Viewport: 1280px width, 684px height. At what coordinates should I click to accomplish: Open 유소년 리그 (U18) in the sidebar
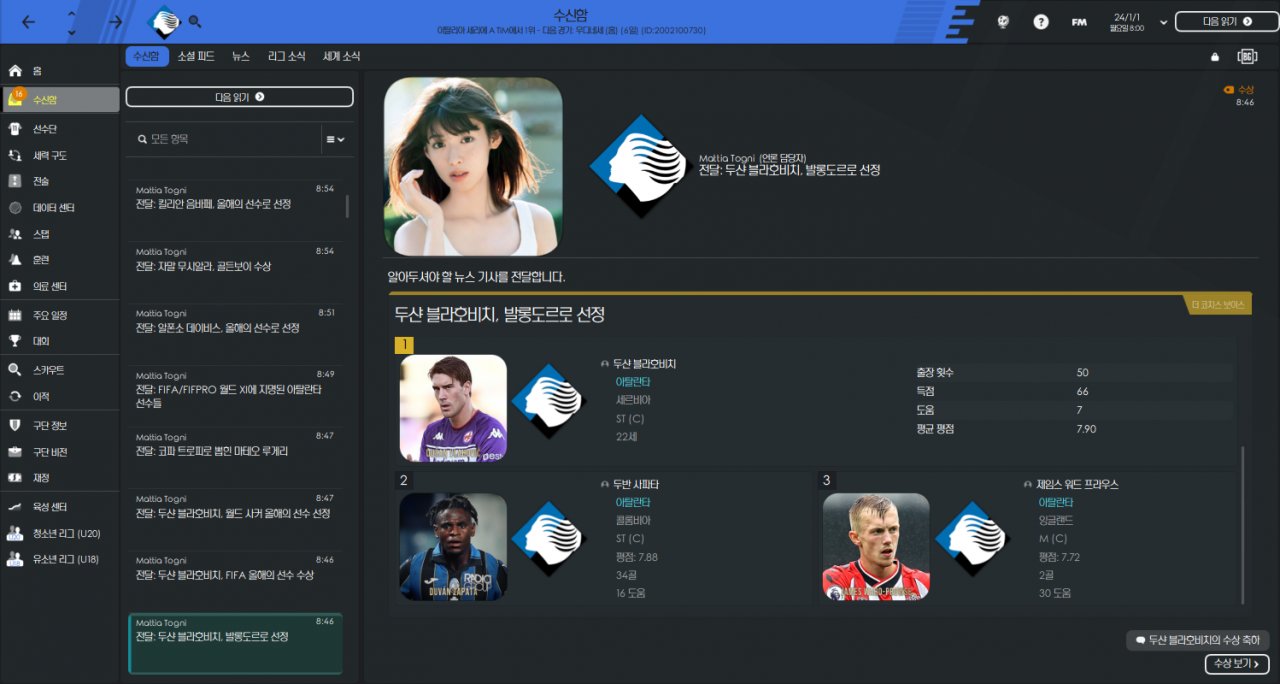pyautogui.click(x=60, y=559)
